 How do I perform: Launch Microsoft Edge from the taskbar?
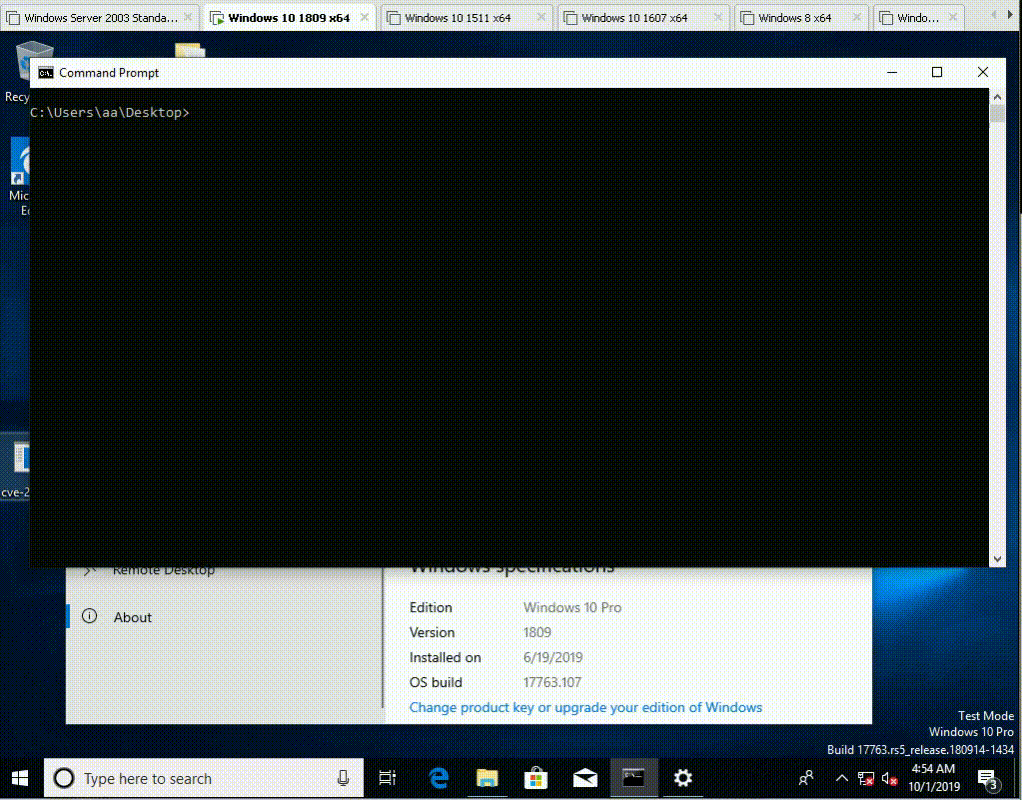click(438, 778)
